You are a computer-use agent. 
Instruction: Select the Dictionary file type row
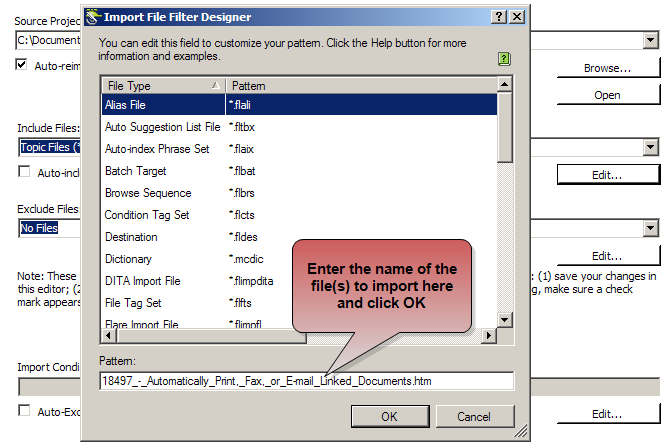point(128,259)
